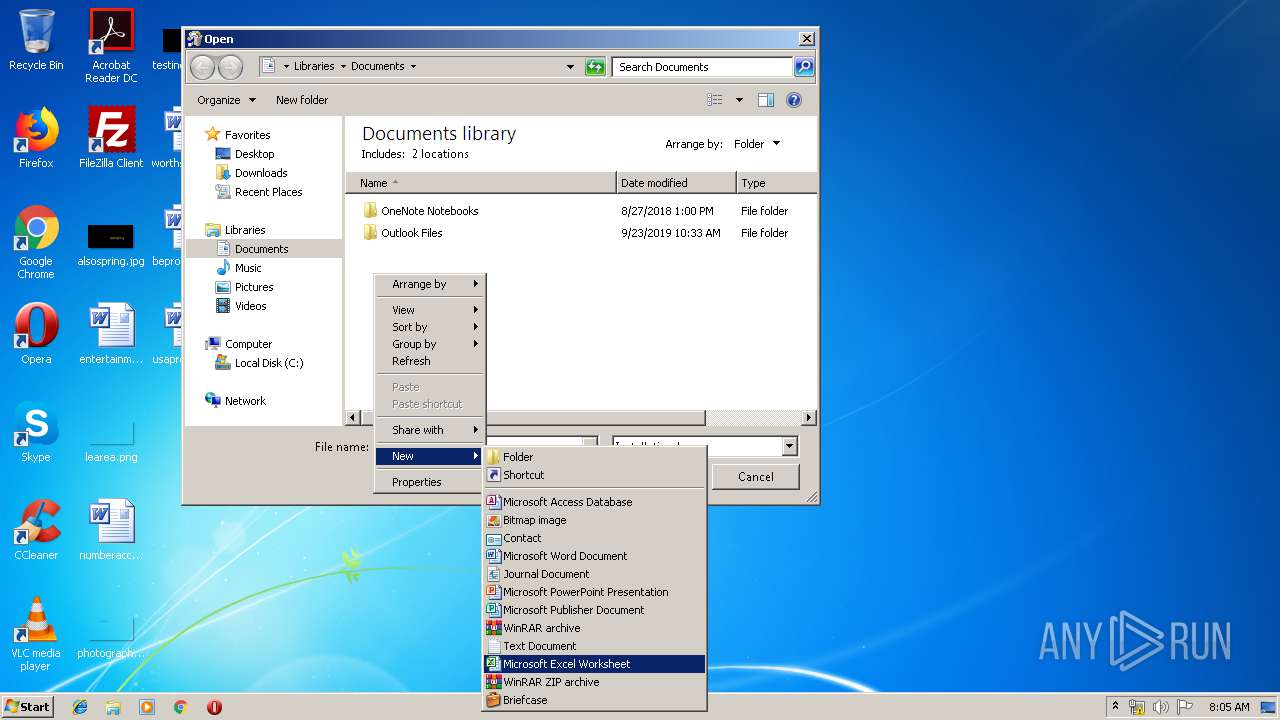
Task: Toggle the preview pane icon
Action: pos(766,100)
